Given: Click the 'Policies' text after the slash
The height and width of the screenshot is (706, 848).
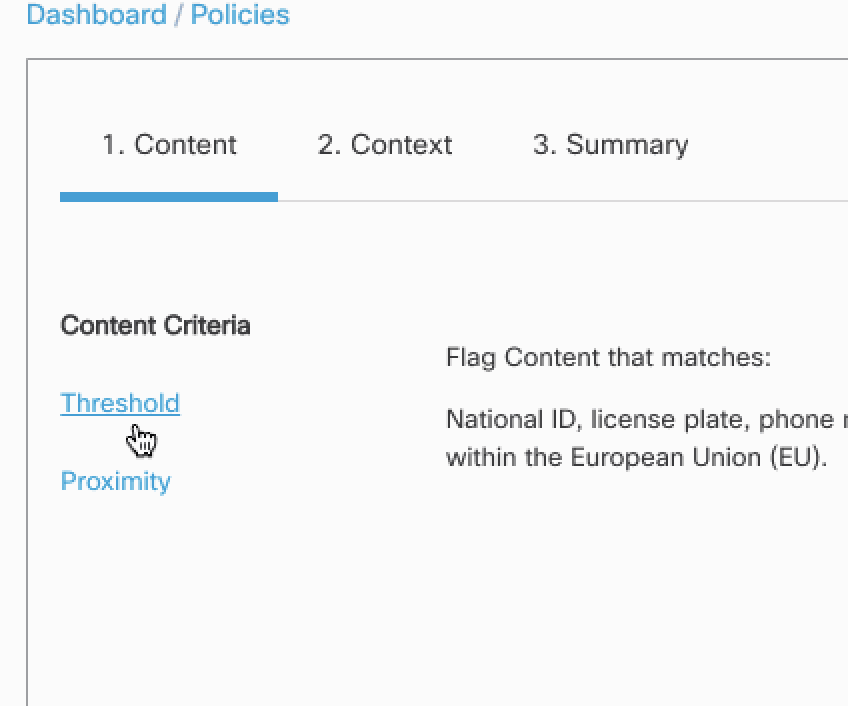Looking at the screenshot, I should tap(240, 15).
